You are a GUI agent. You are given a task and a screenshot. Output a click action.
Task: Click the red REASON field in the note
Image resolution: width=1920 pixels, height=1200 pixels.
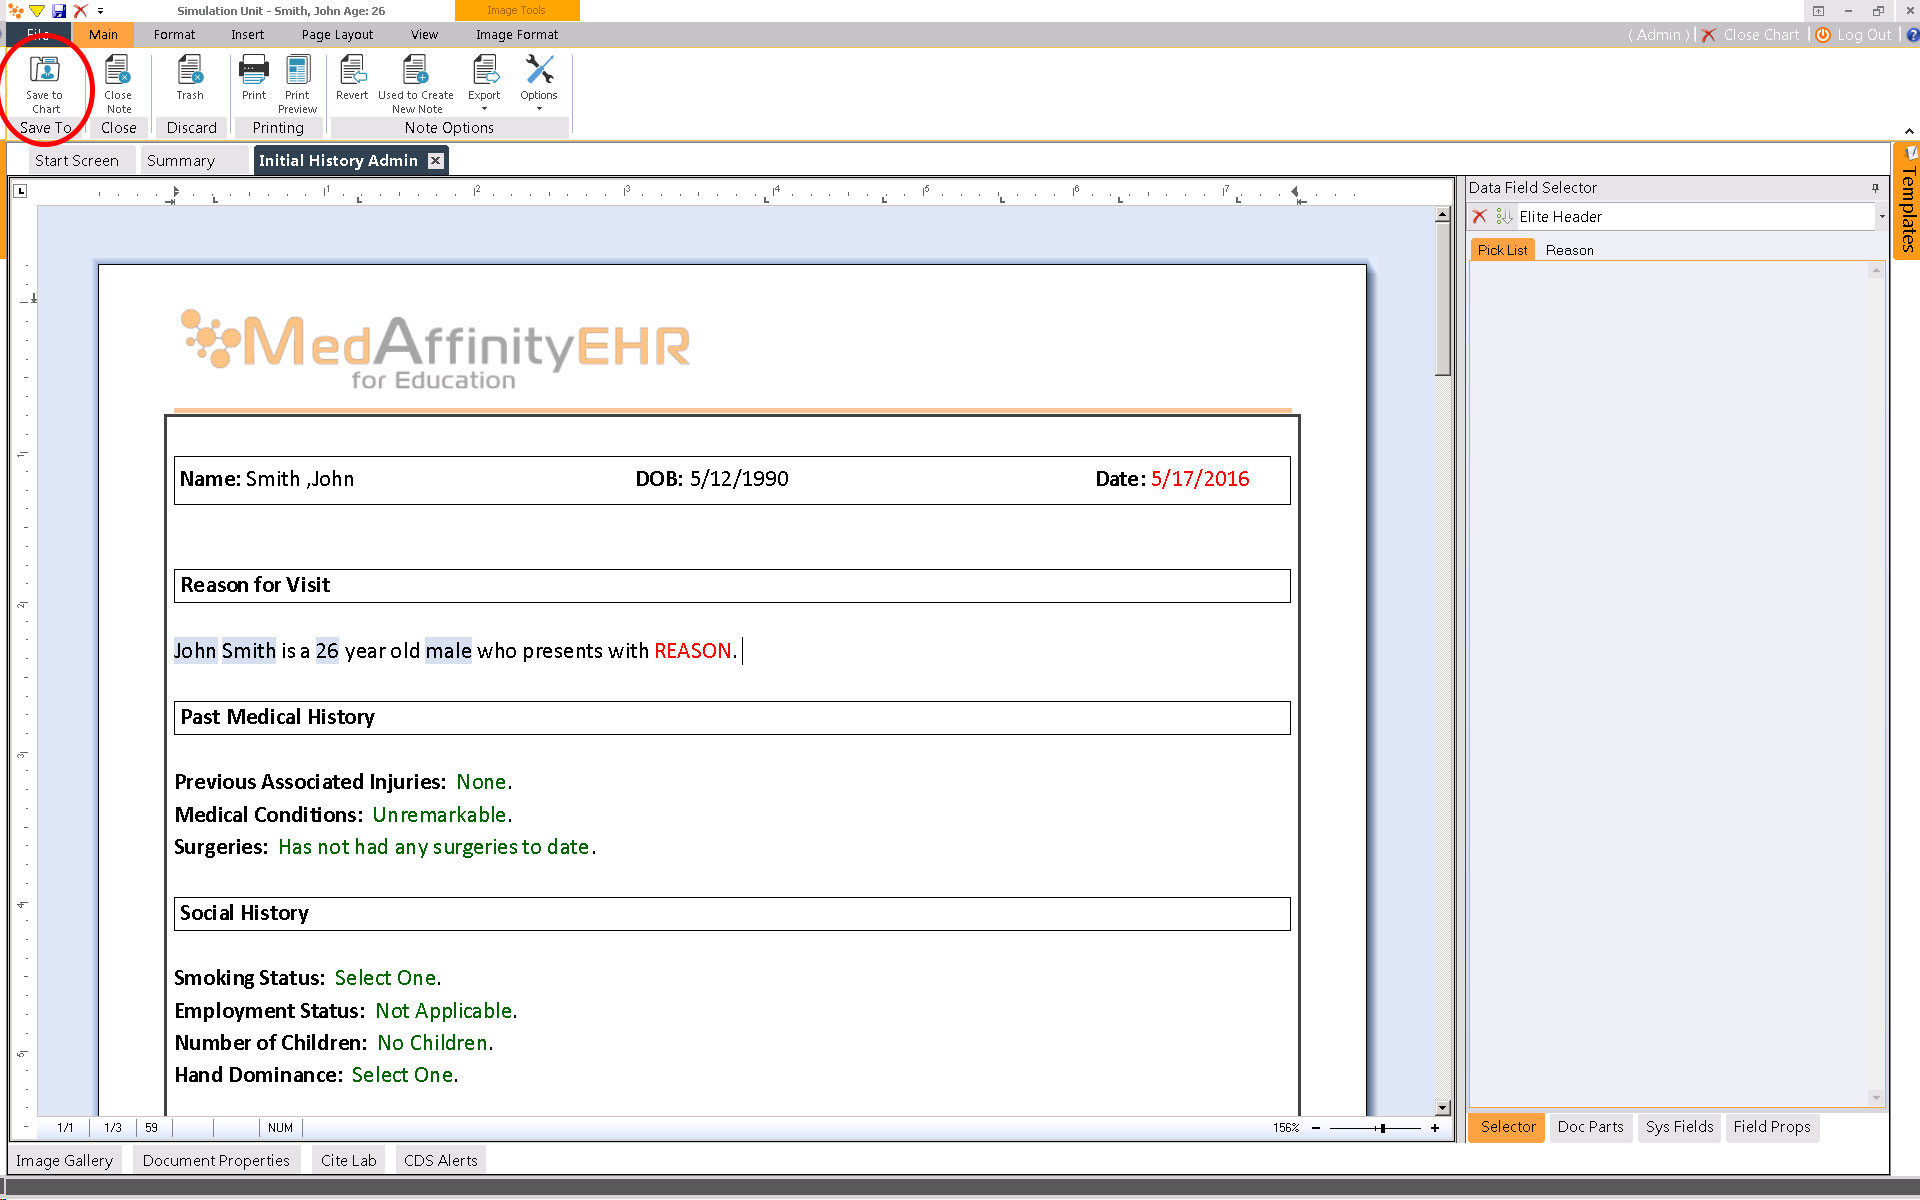click(x=693, y=651)
